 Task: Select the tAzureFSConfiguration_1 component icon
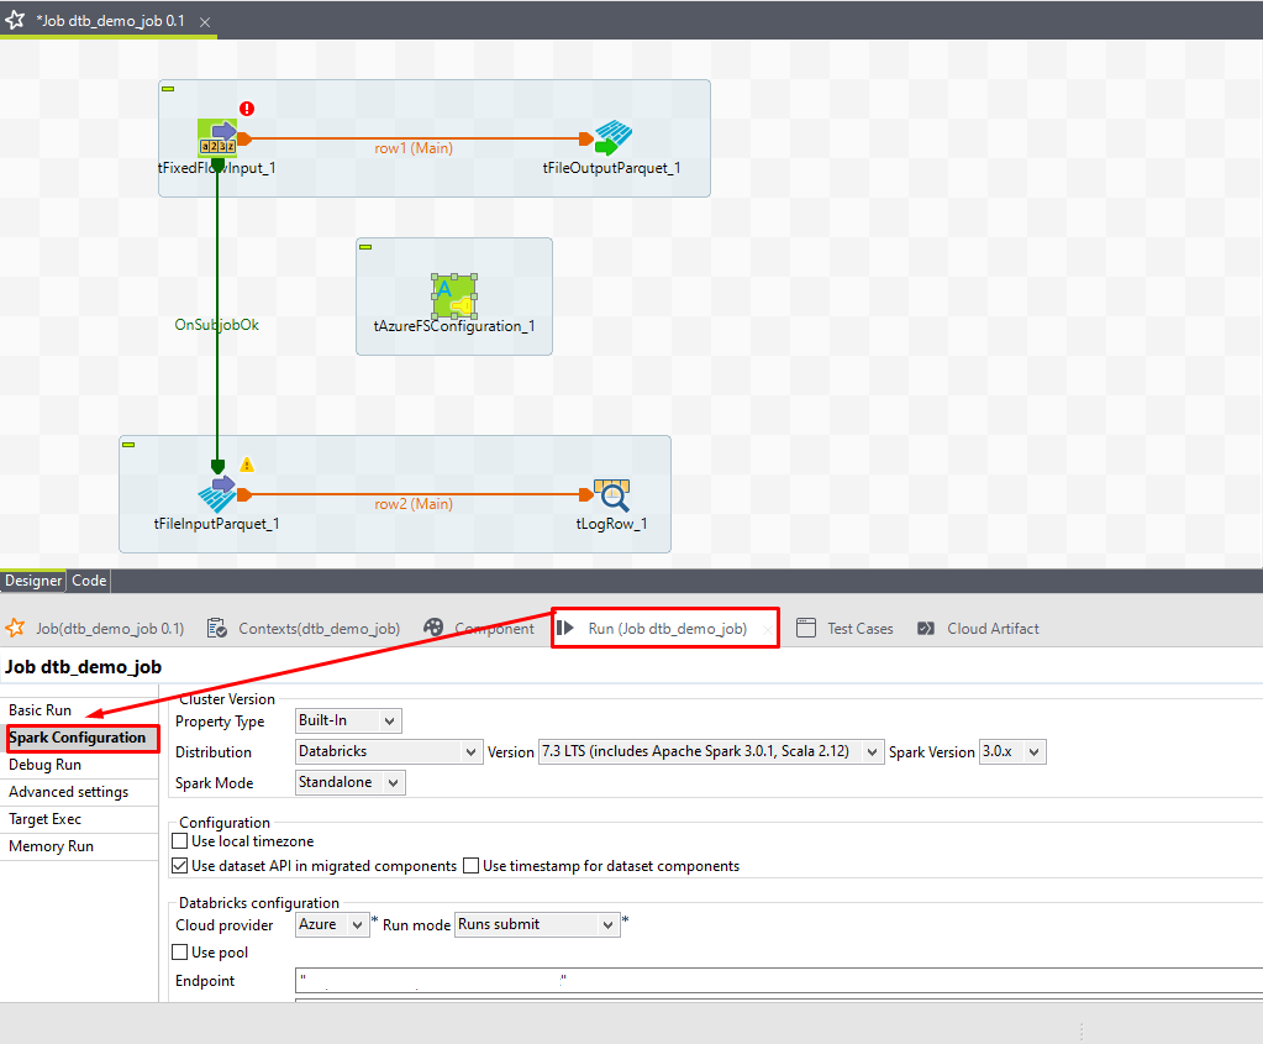[454, 296]
